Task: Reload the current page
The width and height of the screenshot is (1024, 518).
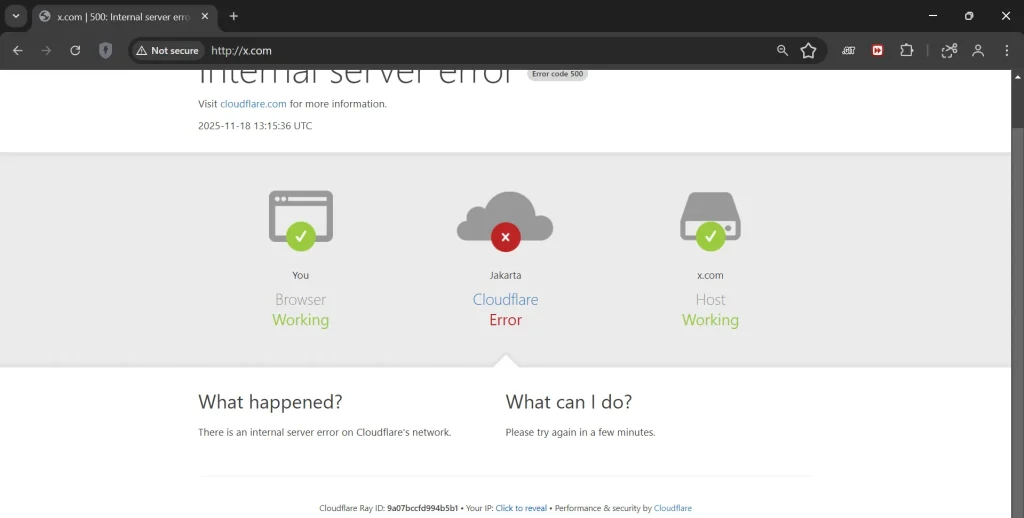Action: 75,50
